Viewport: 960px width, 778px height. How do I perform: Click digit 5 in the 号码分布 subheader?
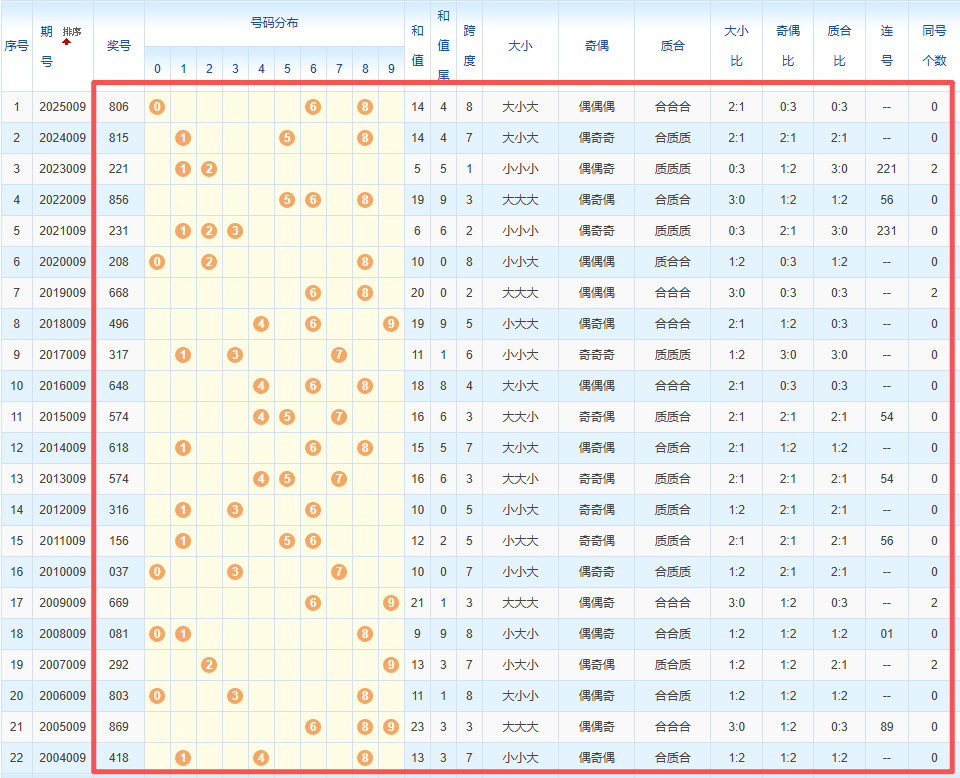click(x=287, y=69)
